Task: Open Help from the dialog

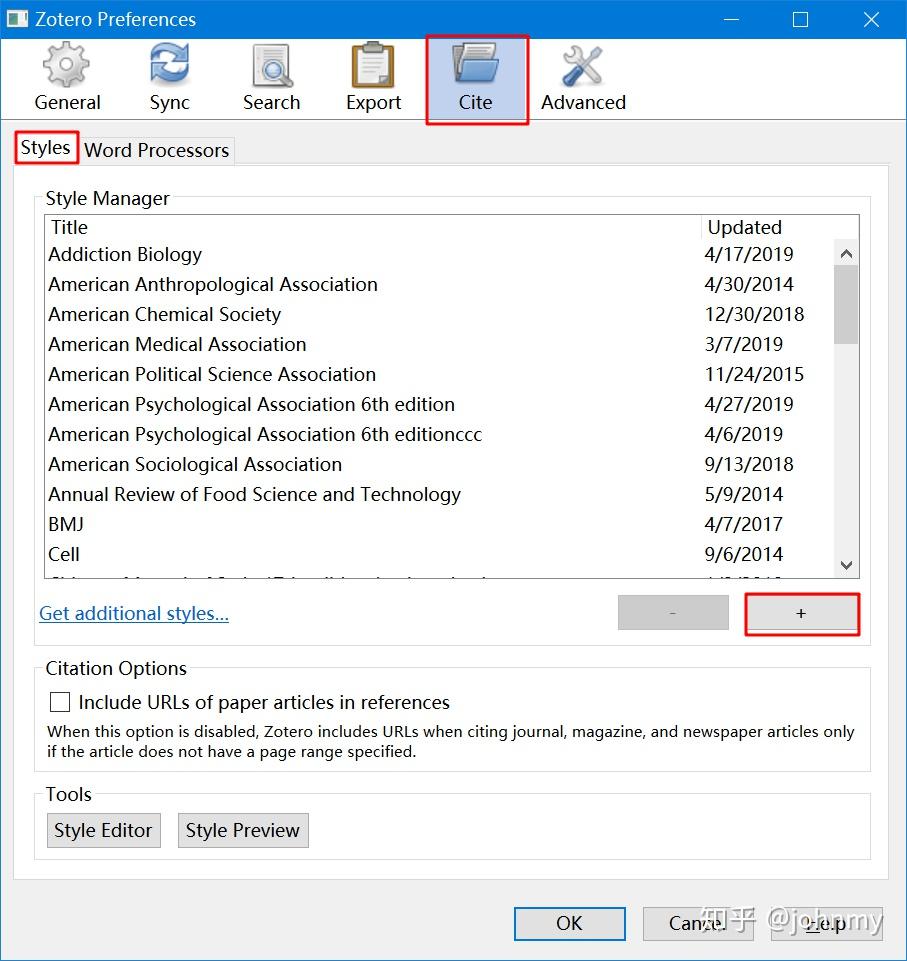Action: pos(826,923)
